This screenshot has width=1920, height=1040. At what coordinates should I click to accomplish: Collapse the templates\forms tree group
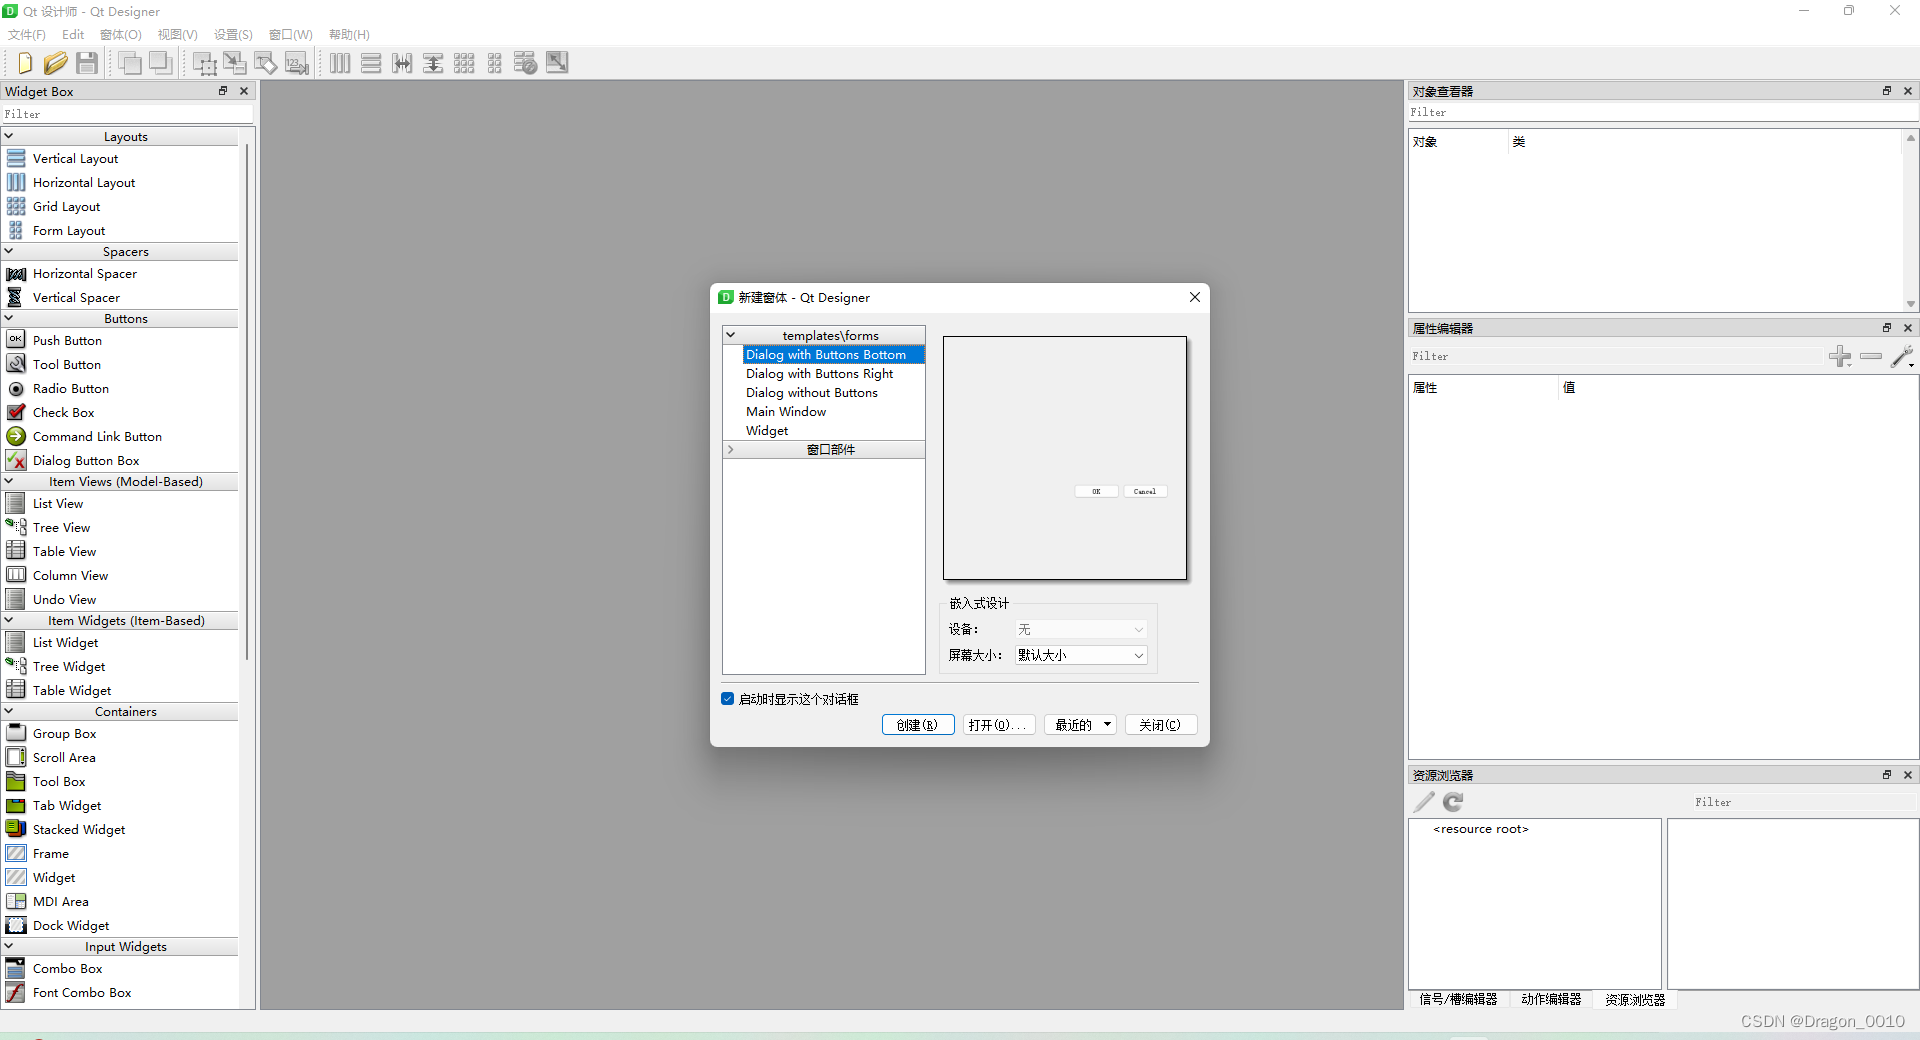(x=731, y=335)
